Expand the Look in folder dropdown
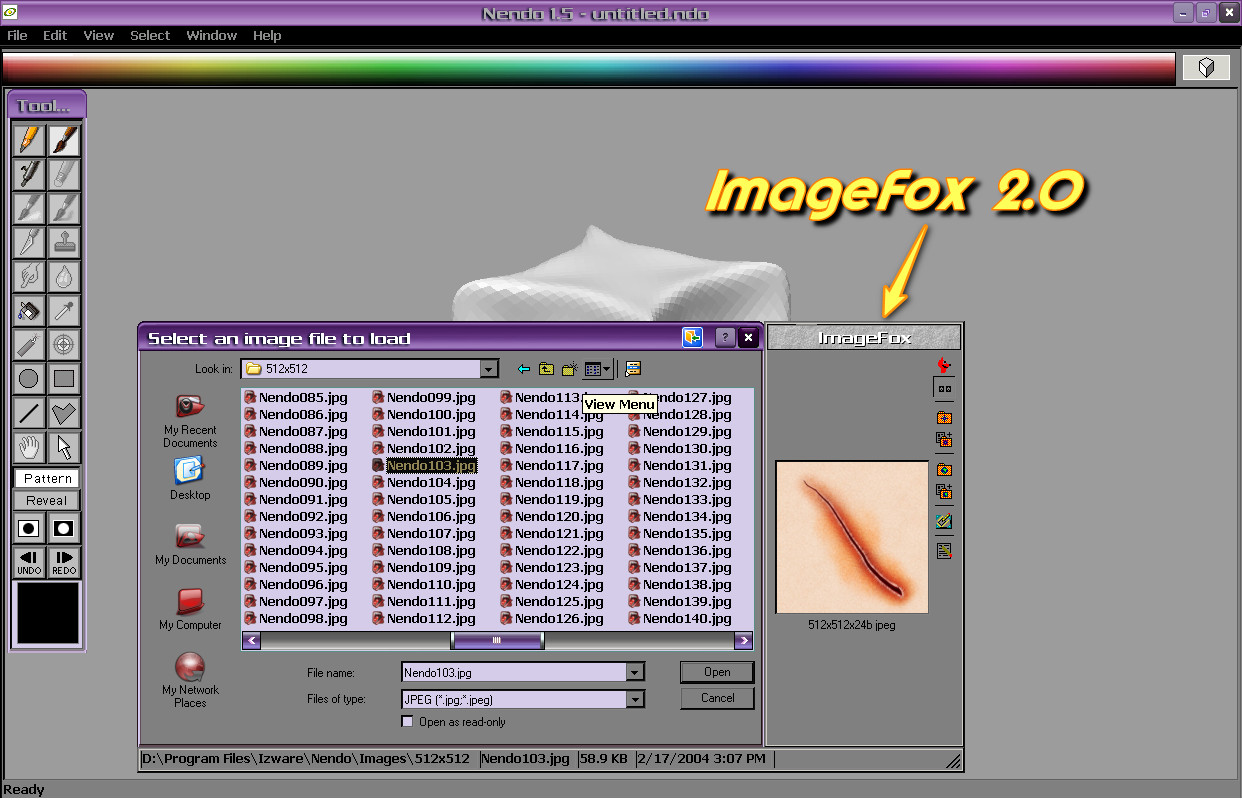Image resolution: width=1242 pixels, height=800 pixels. point(488,369)
